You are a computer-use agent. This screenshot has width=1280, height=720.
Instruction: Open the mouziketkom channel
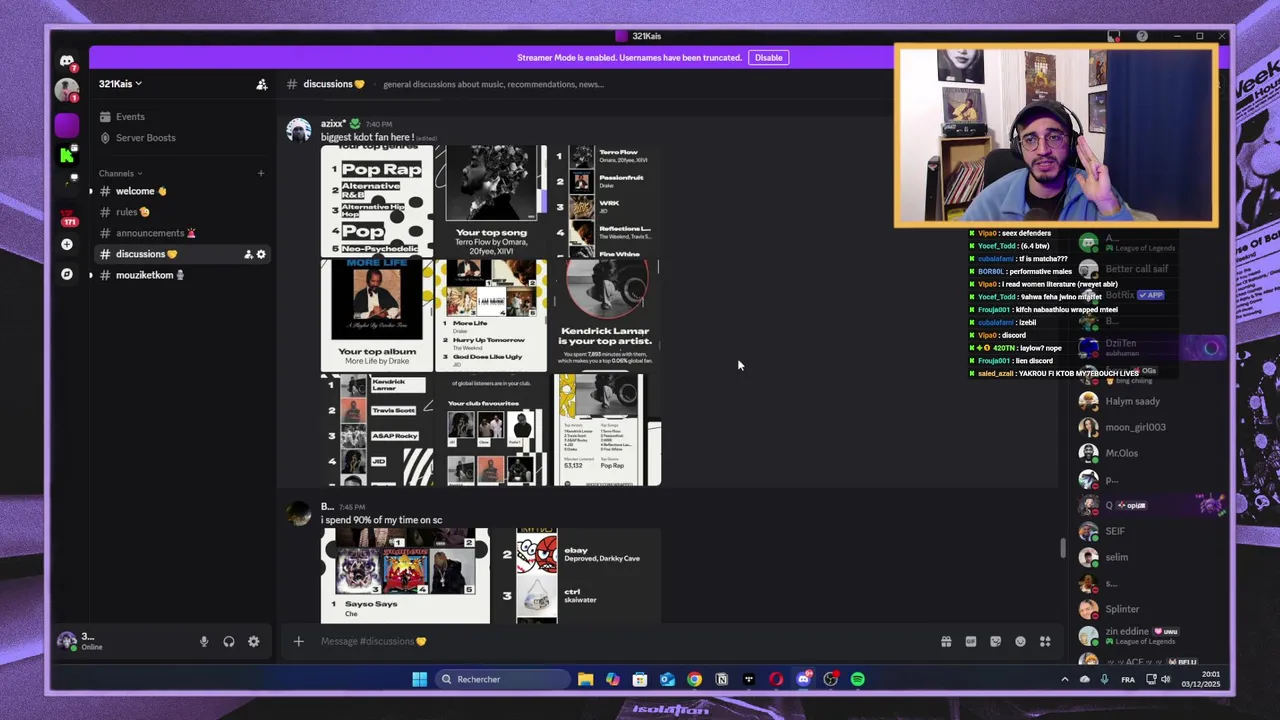(150, 275)
